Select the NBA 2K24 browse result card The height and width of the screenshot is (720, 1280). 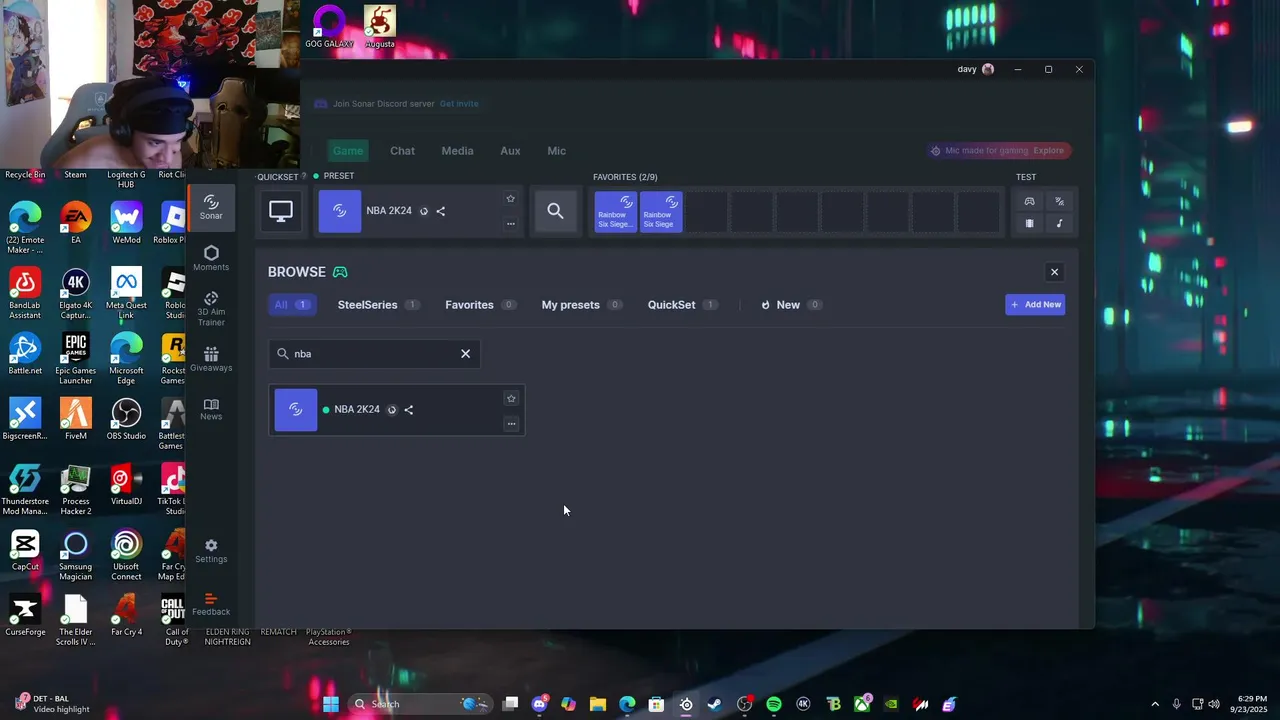[x=396, y=410]
